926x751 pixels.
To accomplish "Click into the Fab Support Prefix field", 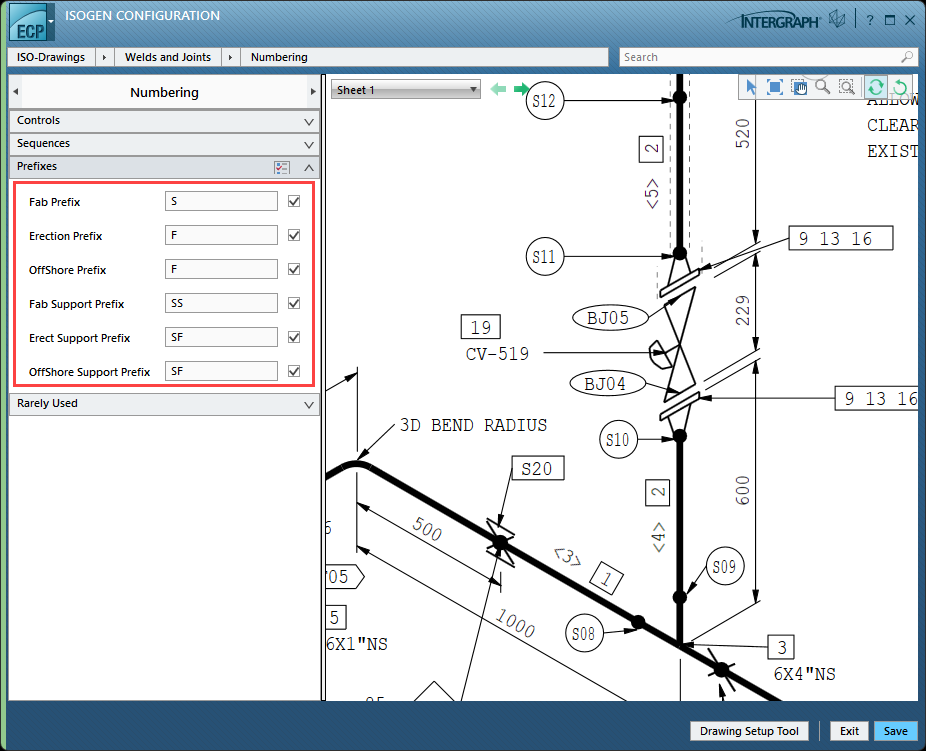I will coord(221,304).
